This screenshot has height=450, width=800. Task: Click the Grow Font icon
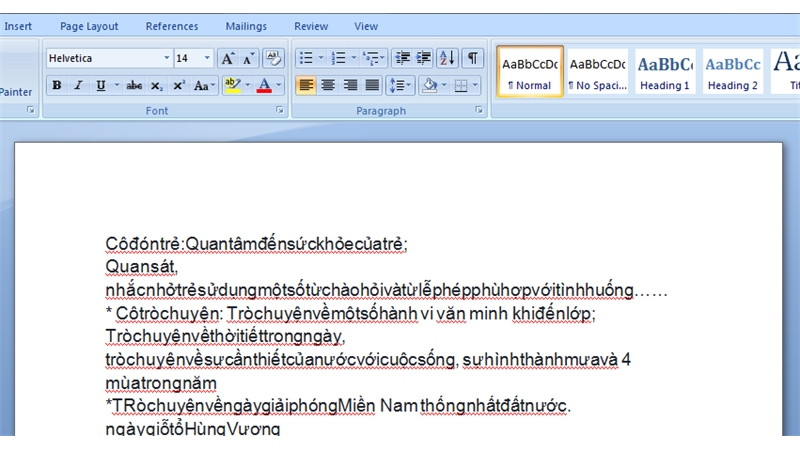tap(228, 58)
